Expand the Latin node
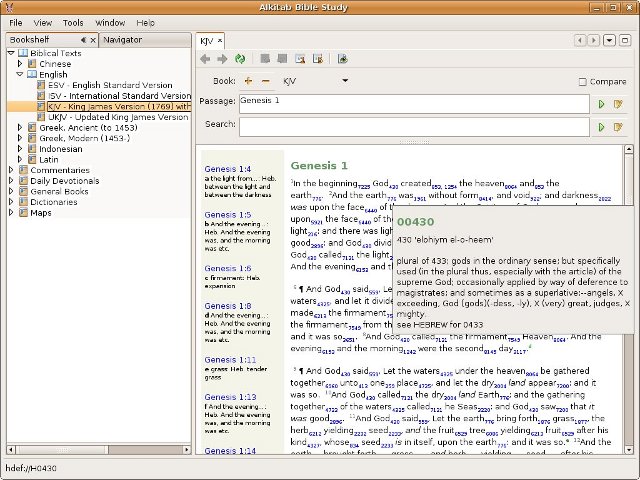640x480 pixels. (x=20, y=159)
